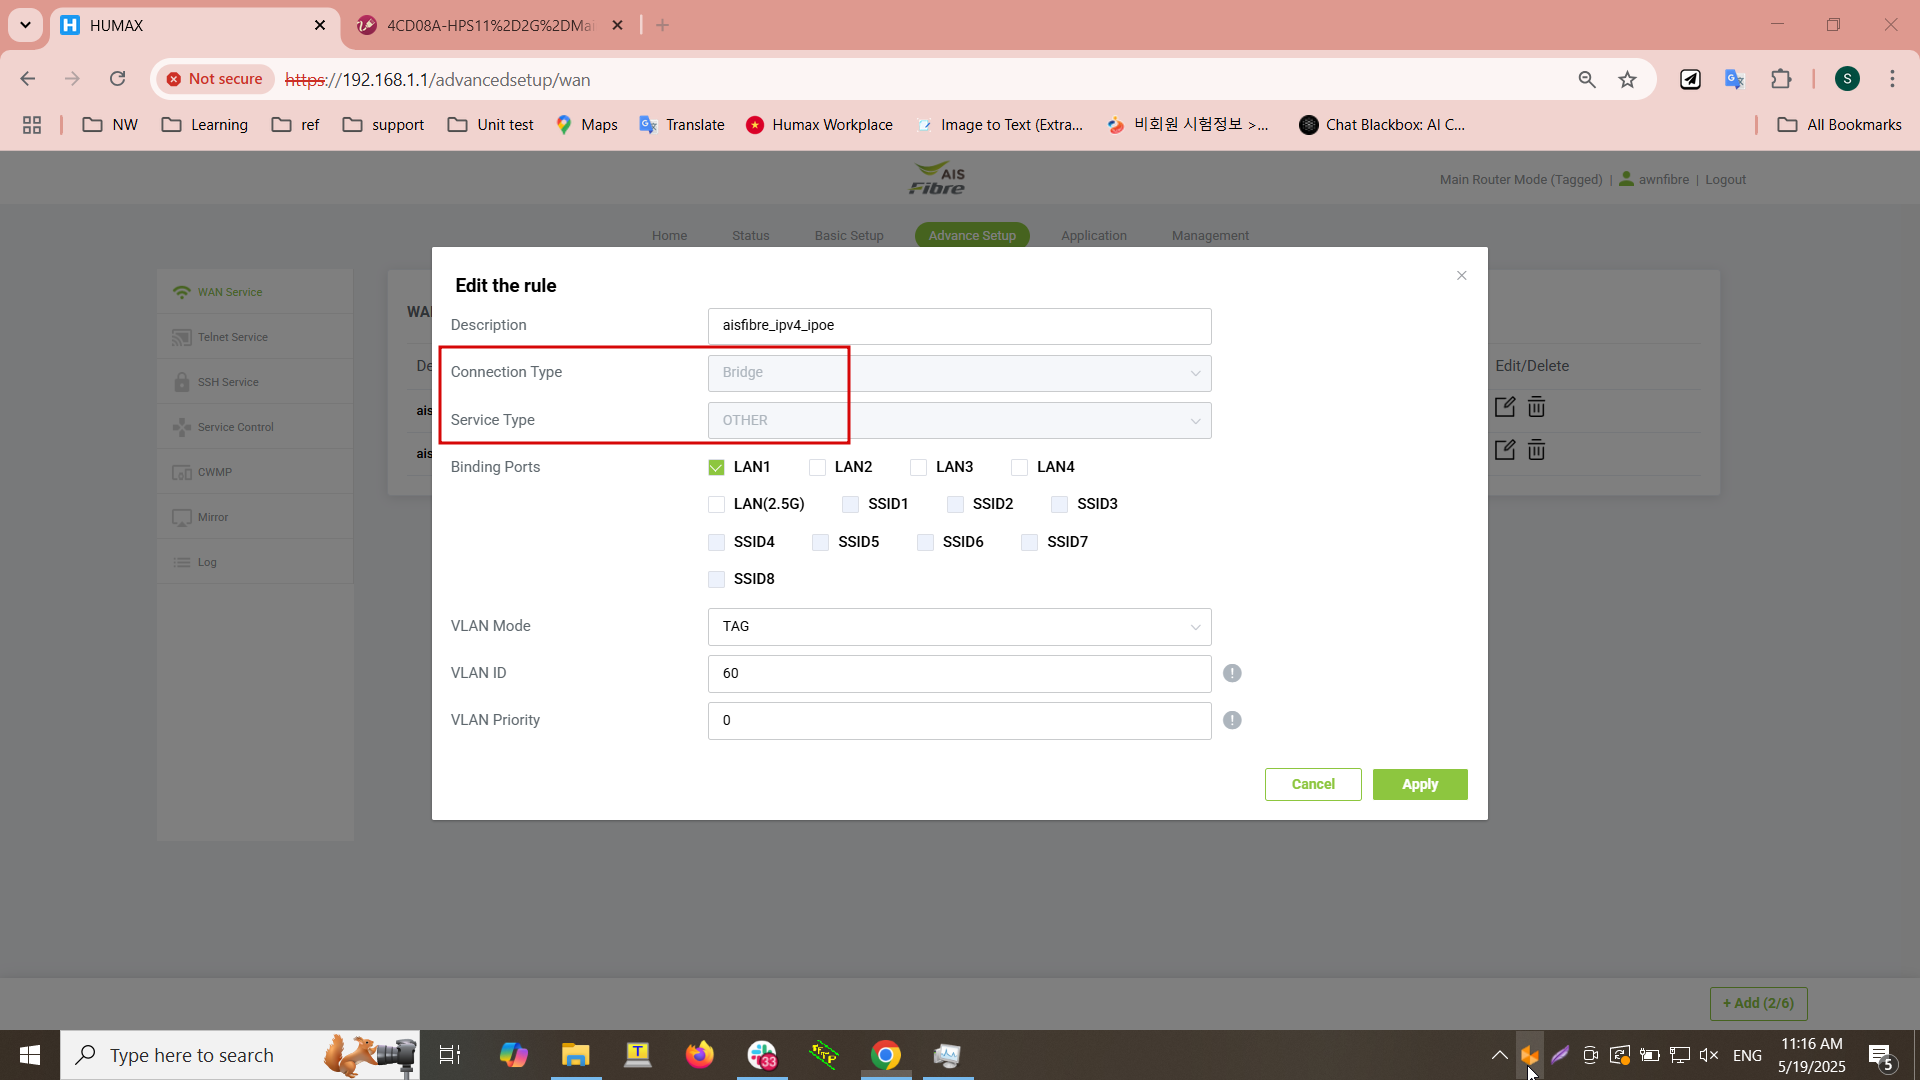Viewport: 1920px width, 1080px height.
Task: Open the zoom magnifier icon in address bar
Action: [x=1586, y=79]
